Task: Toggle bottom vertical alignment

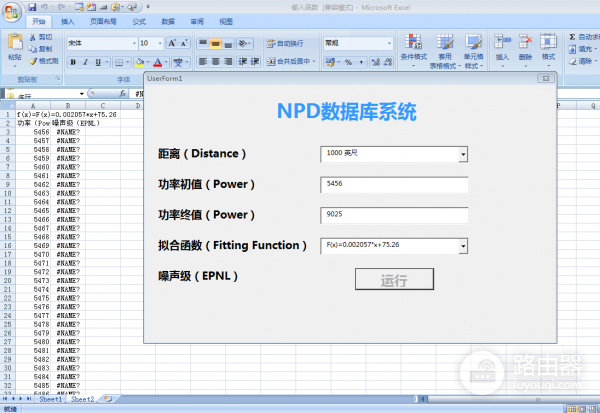Action: [228, 44]
